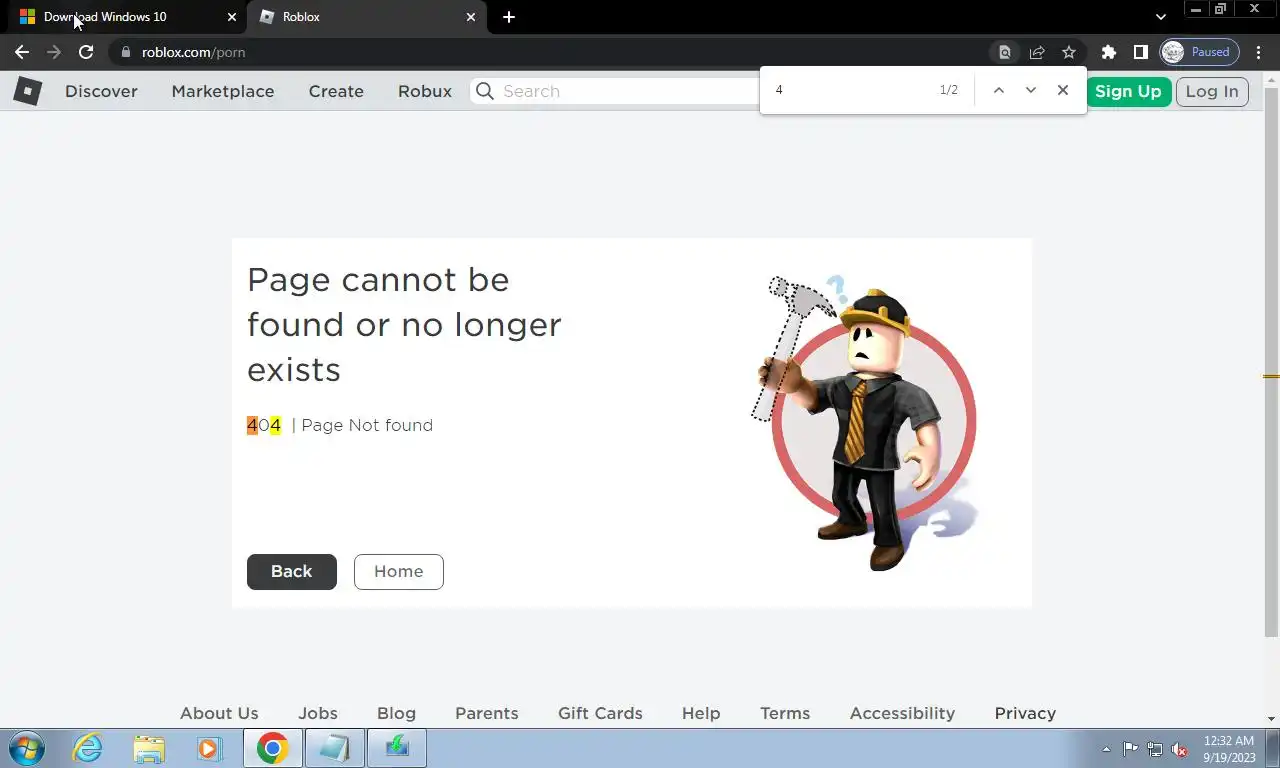Click the browser forward arrow
Viewport: 1280px width, 768px height.
pos(54,52)
